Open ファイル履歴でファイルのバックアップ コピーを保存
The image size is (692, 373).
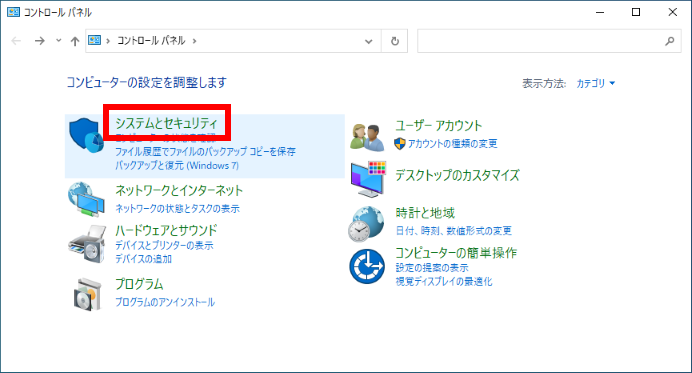[x=205, y=151]
